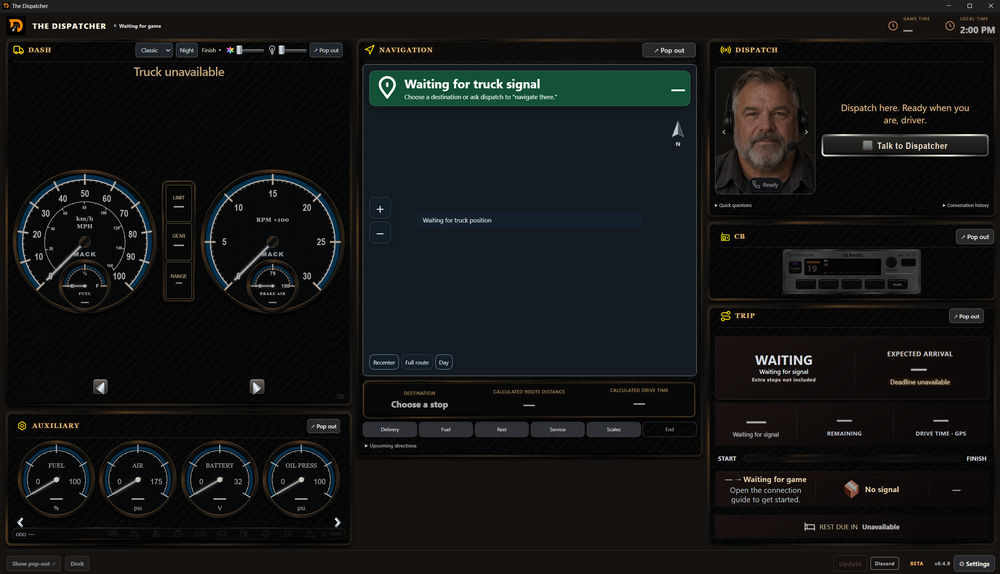Screen dimensions: 1000x574
Task: Adjust the dash brightness slider
Action: tap(291, 50)
